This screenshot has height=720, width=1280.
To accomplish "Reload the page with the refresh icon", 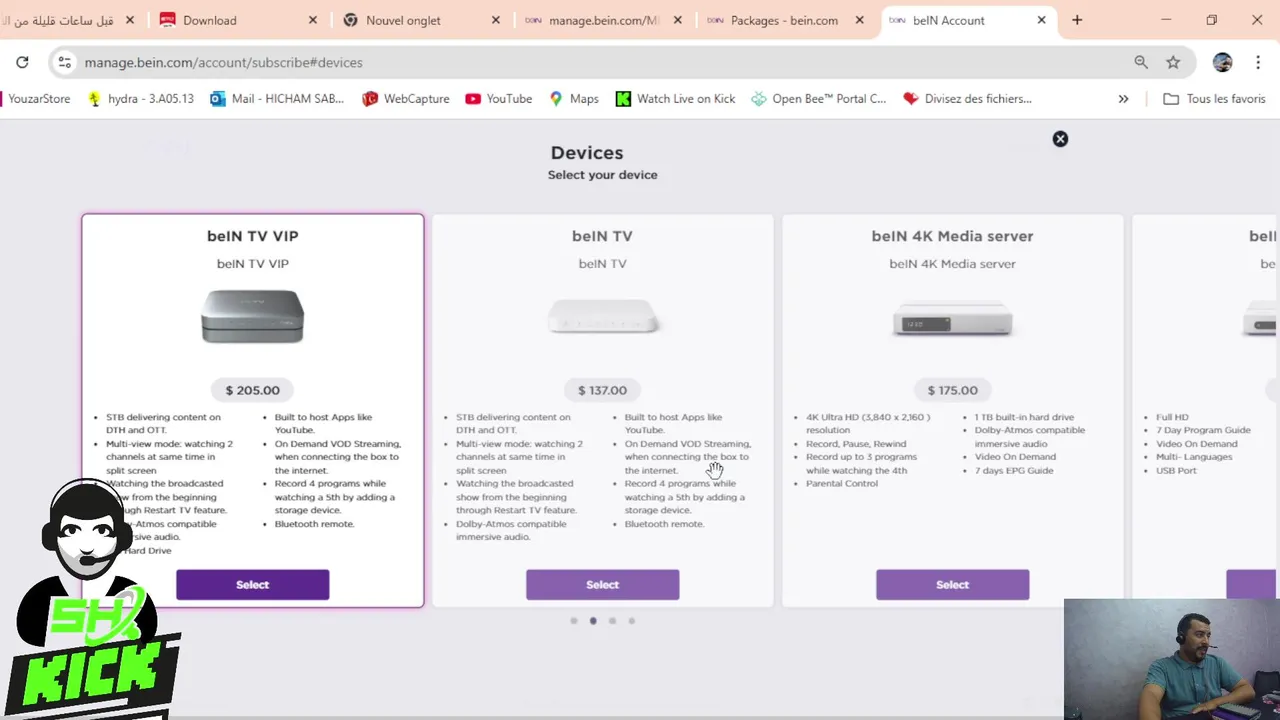I will pyautogui.click(x=22, y=62).
